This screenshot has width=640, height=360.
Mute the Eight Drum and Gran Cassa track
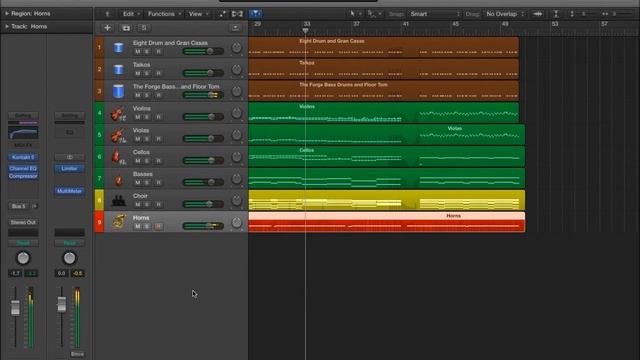pos(138,52)
